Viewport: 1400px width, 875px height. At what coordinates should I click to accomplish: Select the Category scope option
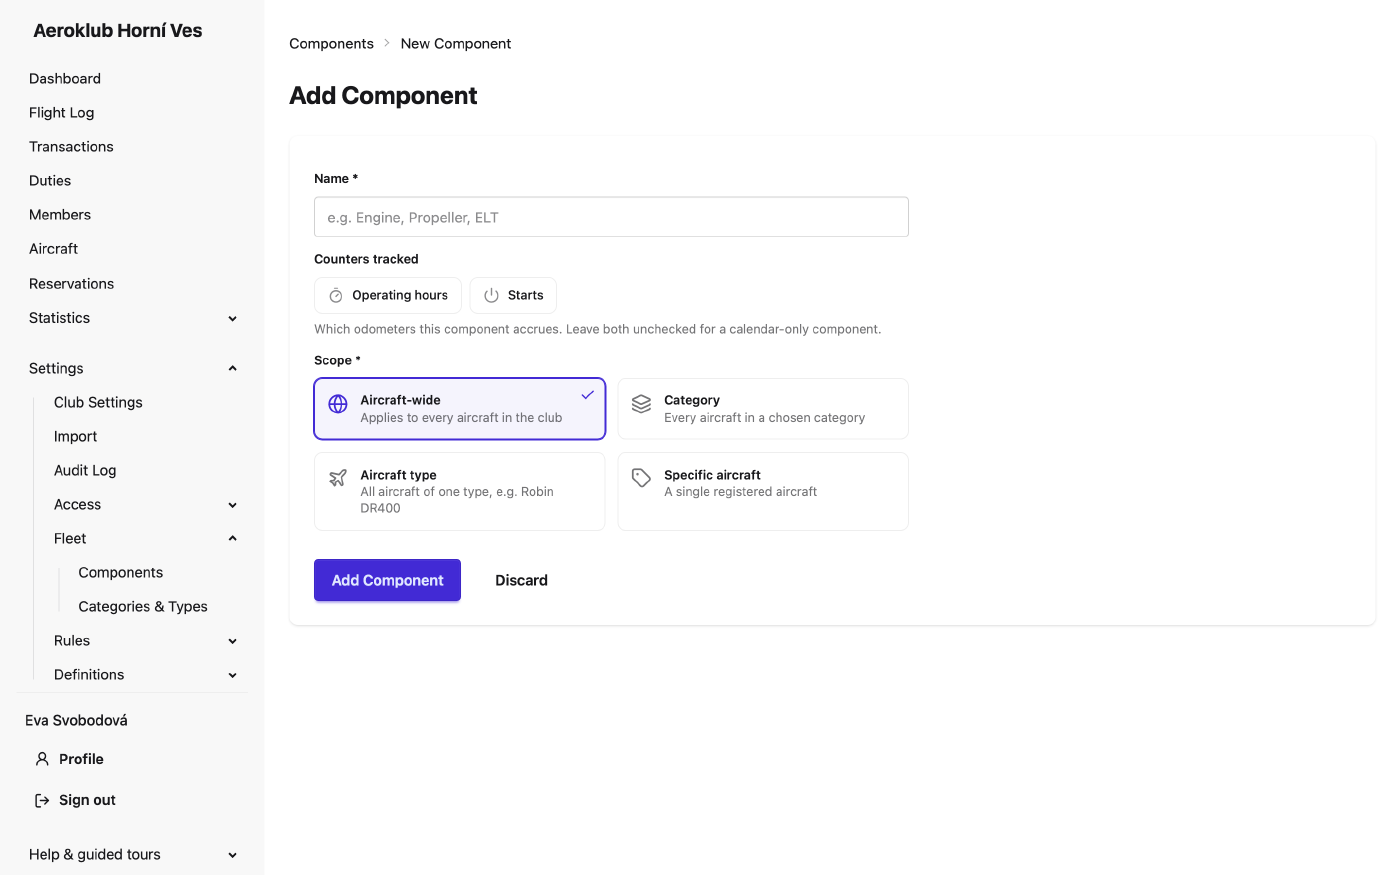[x=763, y=409]
